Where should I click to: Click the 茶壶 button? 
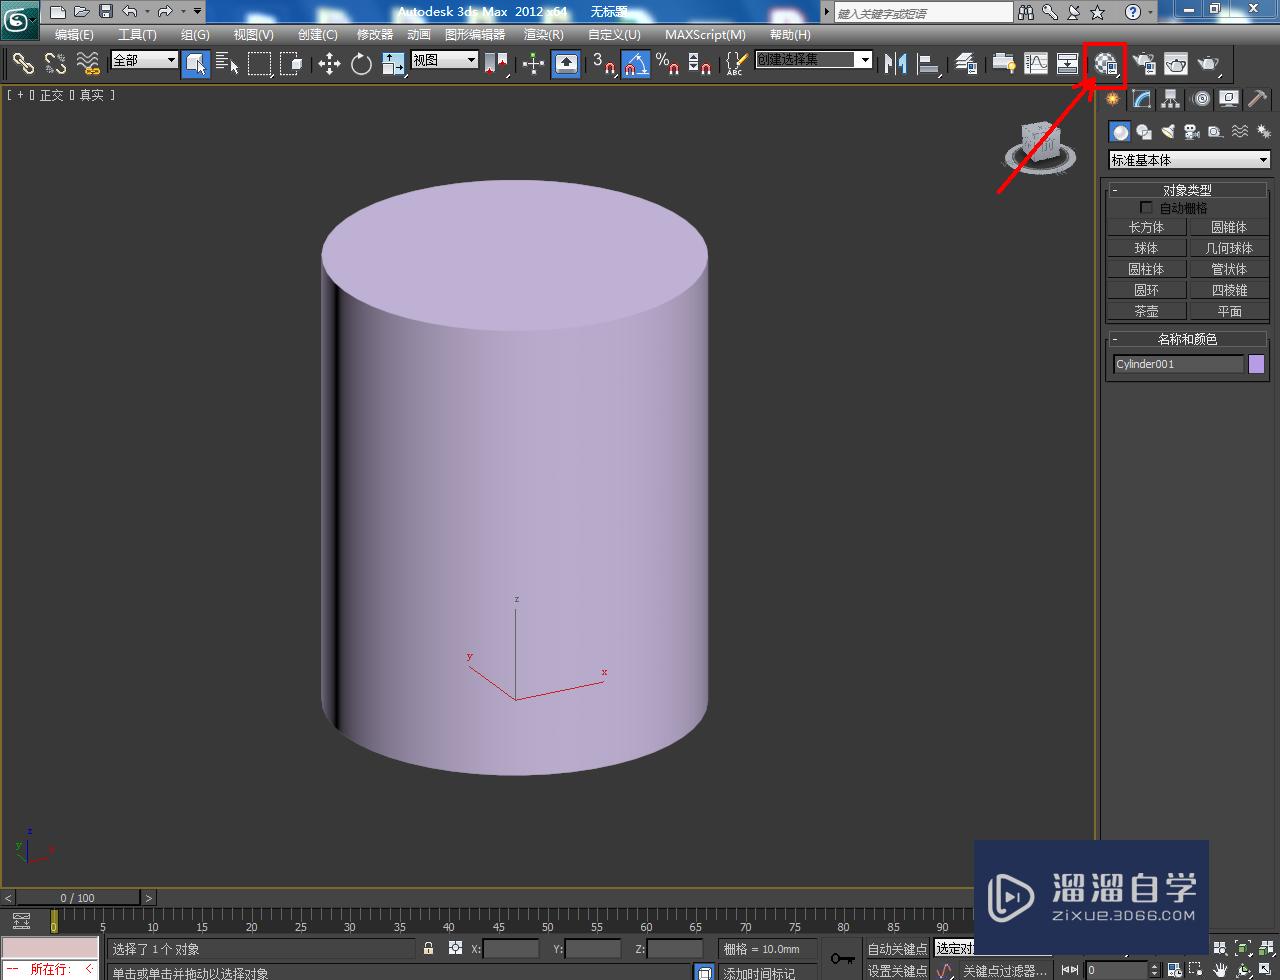click(x=1146, y=311)
